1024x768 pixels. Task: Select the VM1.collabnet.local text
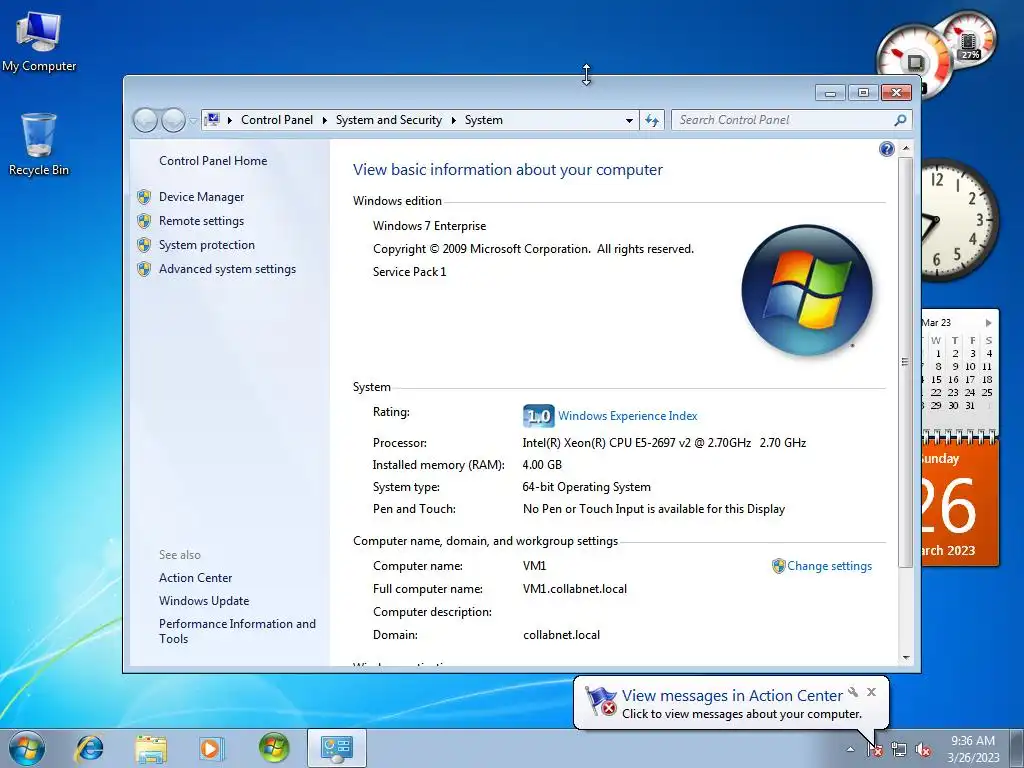click(575, 589)
